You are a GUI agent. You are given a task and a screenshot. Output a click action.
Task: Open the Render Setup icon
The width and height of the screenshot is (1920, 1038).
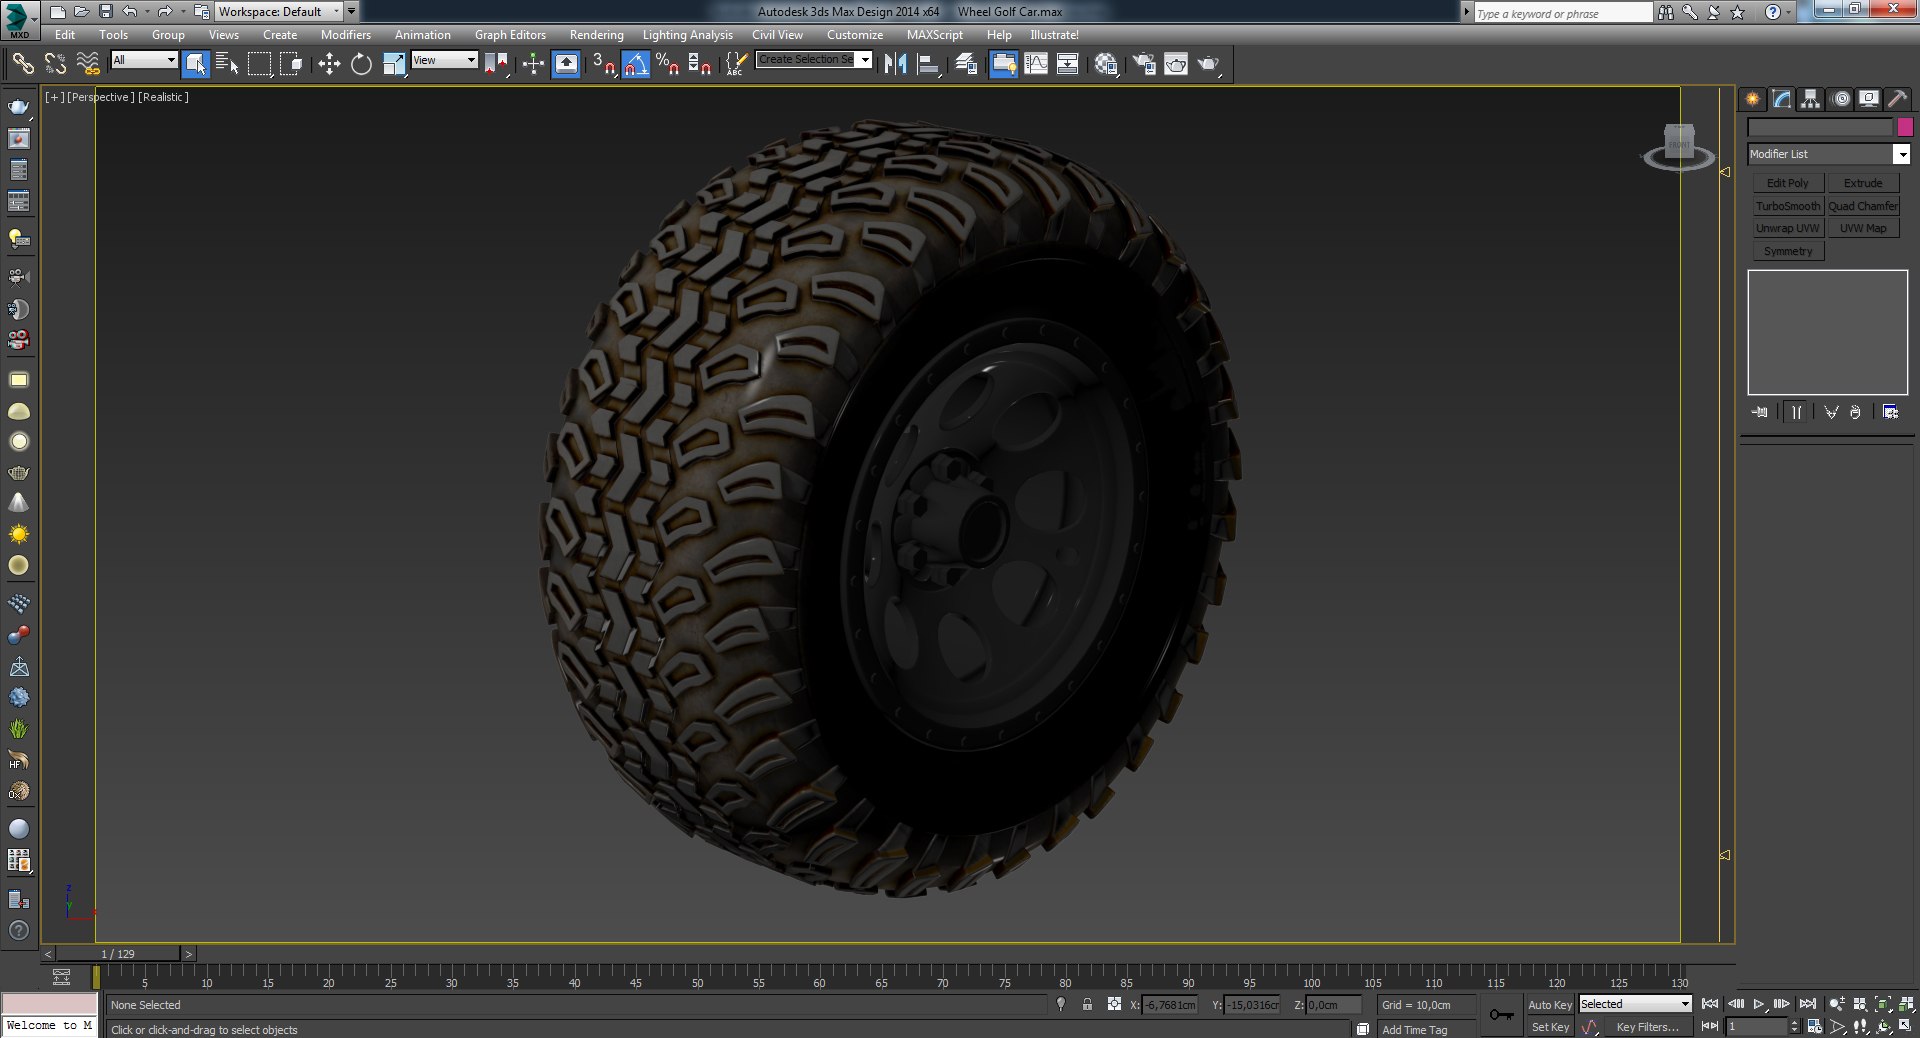click(1143, 64)
